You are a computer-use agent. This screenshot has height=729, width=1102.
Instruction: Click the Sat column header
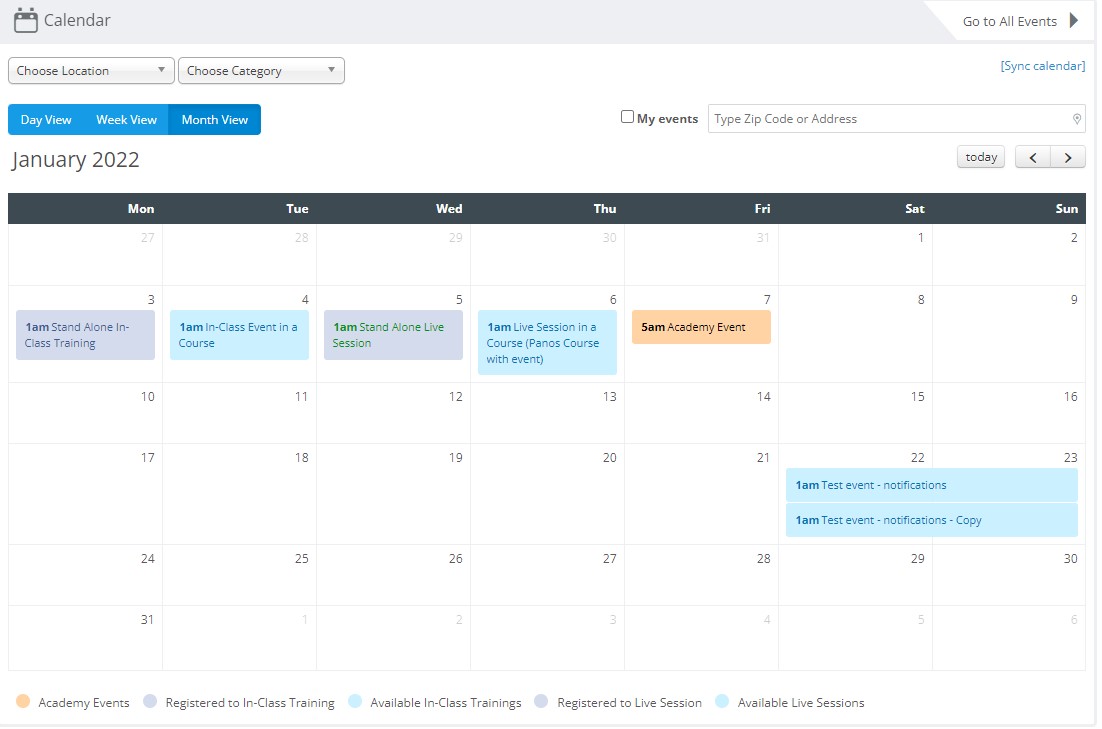pyautogui.click(x=915, y=209)
